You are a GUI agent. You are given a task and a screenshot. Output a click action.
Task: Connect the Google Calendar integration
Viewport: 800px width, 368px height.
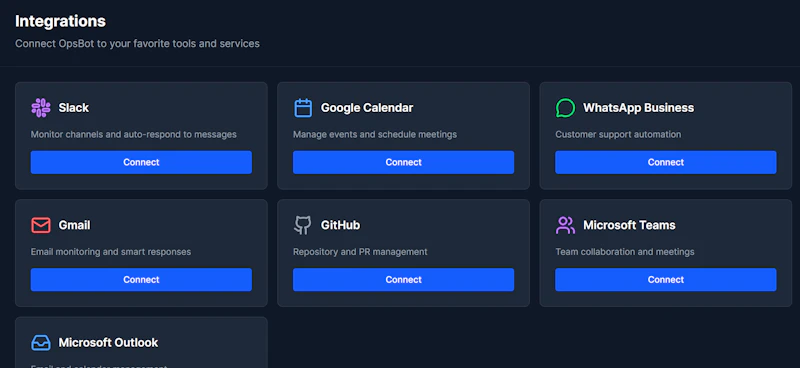[404, 162]
